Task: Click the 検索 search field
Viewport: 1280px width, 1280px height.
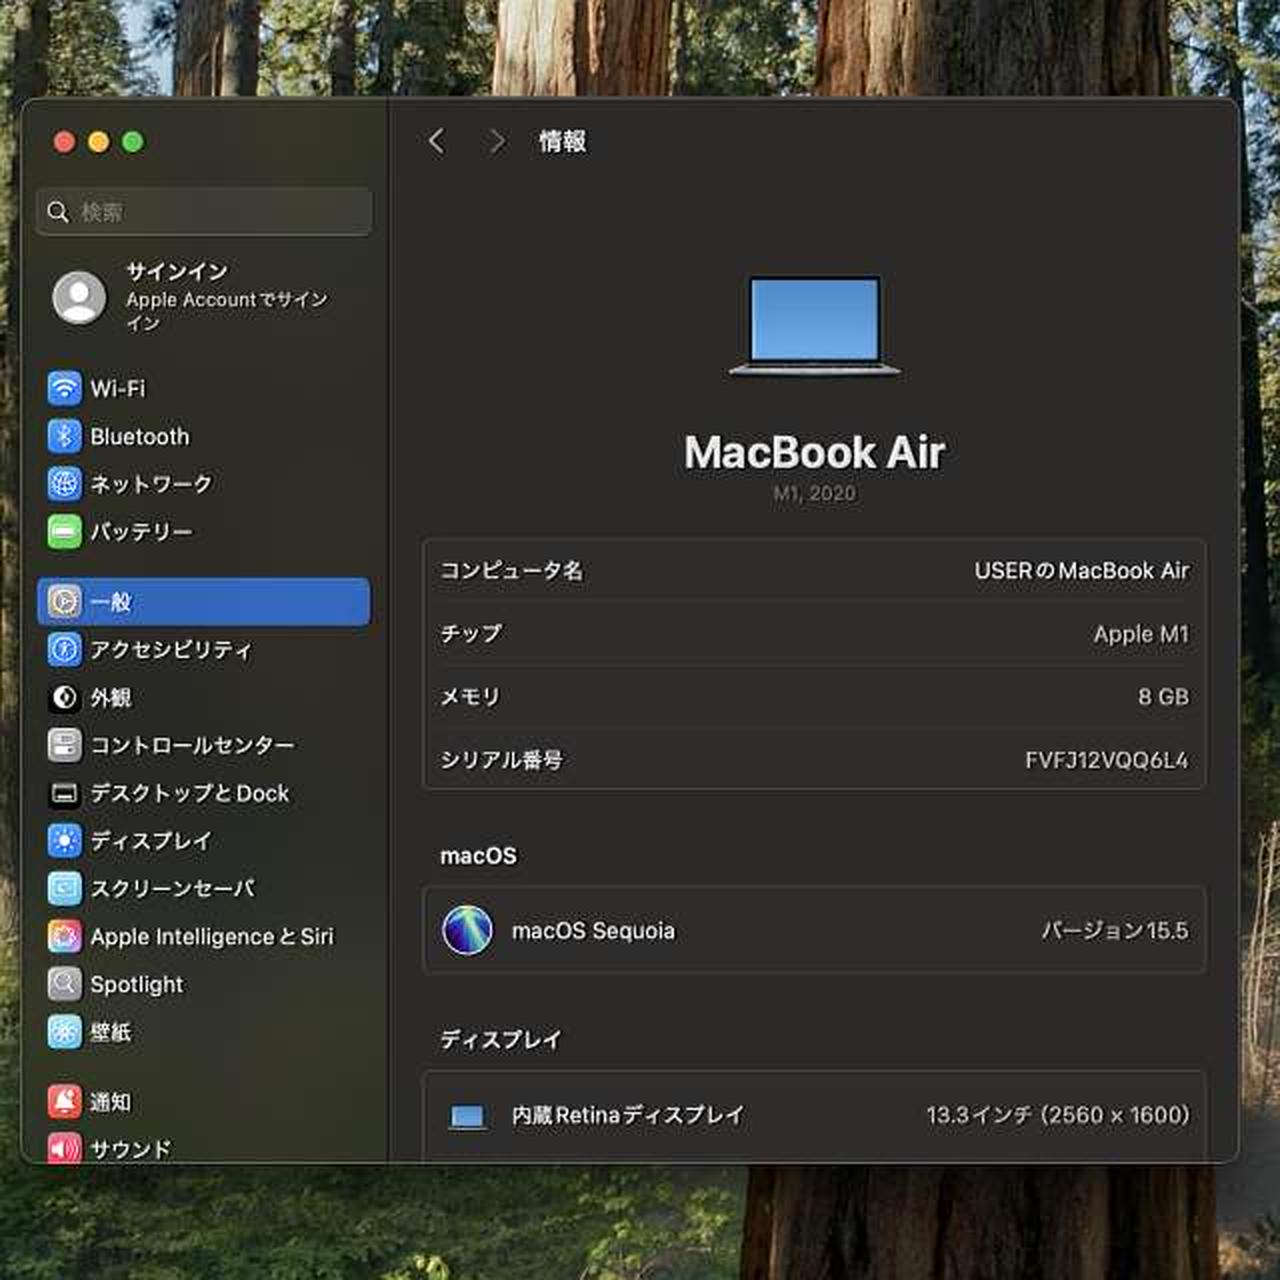Action: pyautogui.click(x=204, y=212)
